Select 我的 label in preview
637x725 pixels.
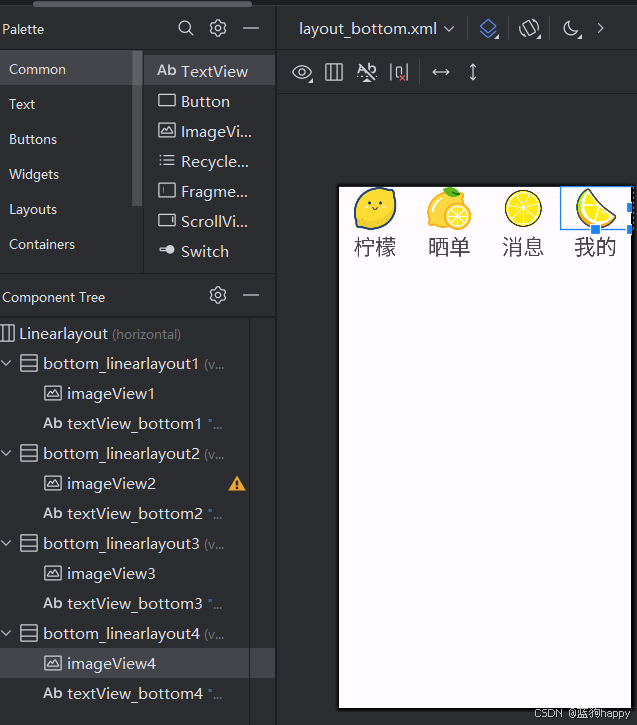coord(595,247)
